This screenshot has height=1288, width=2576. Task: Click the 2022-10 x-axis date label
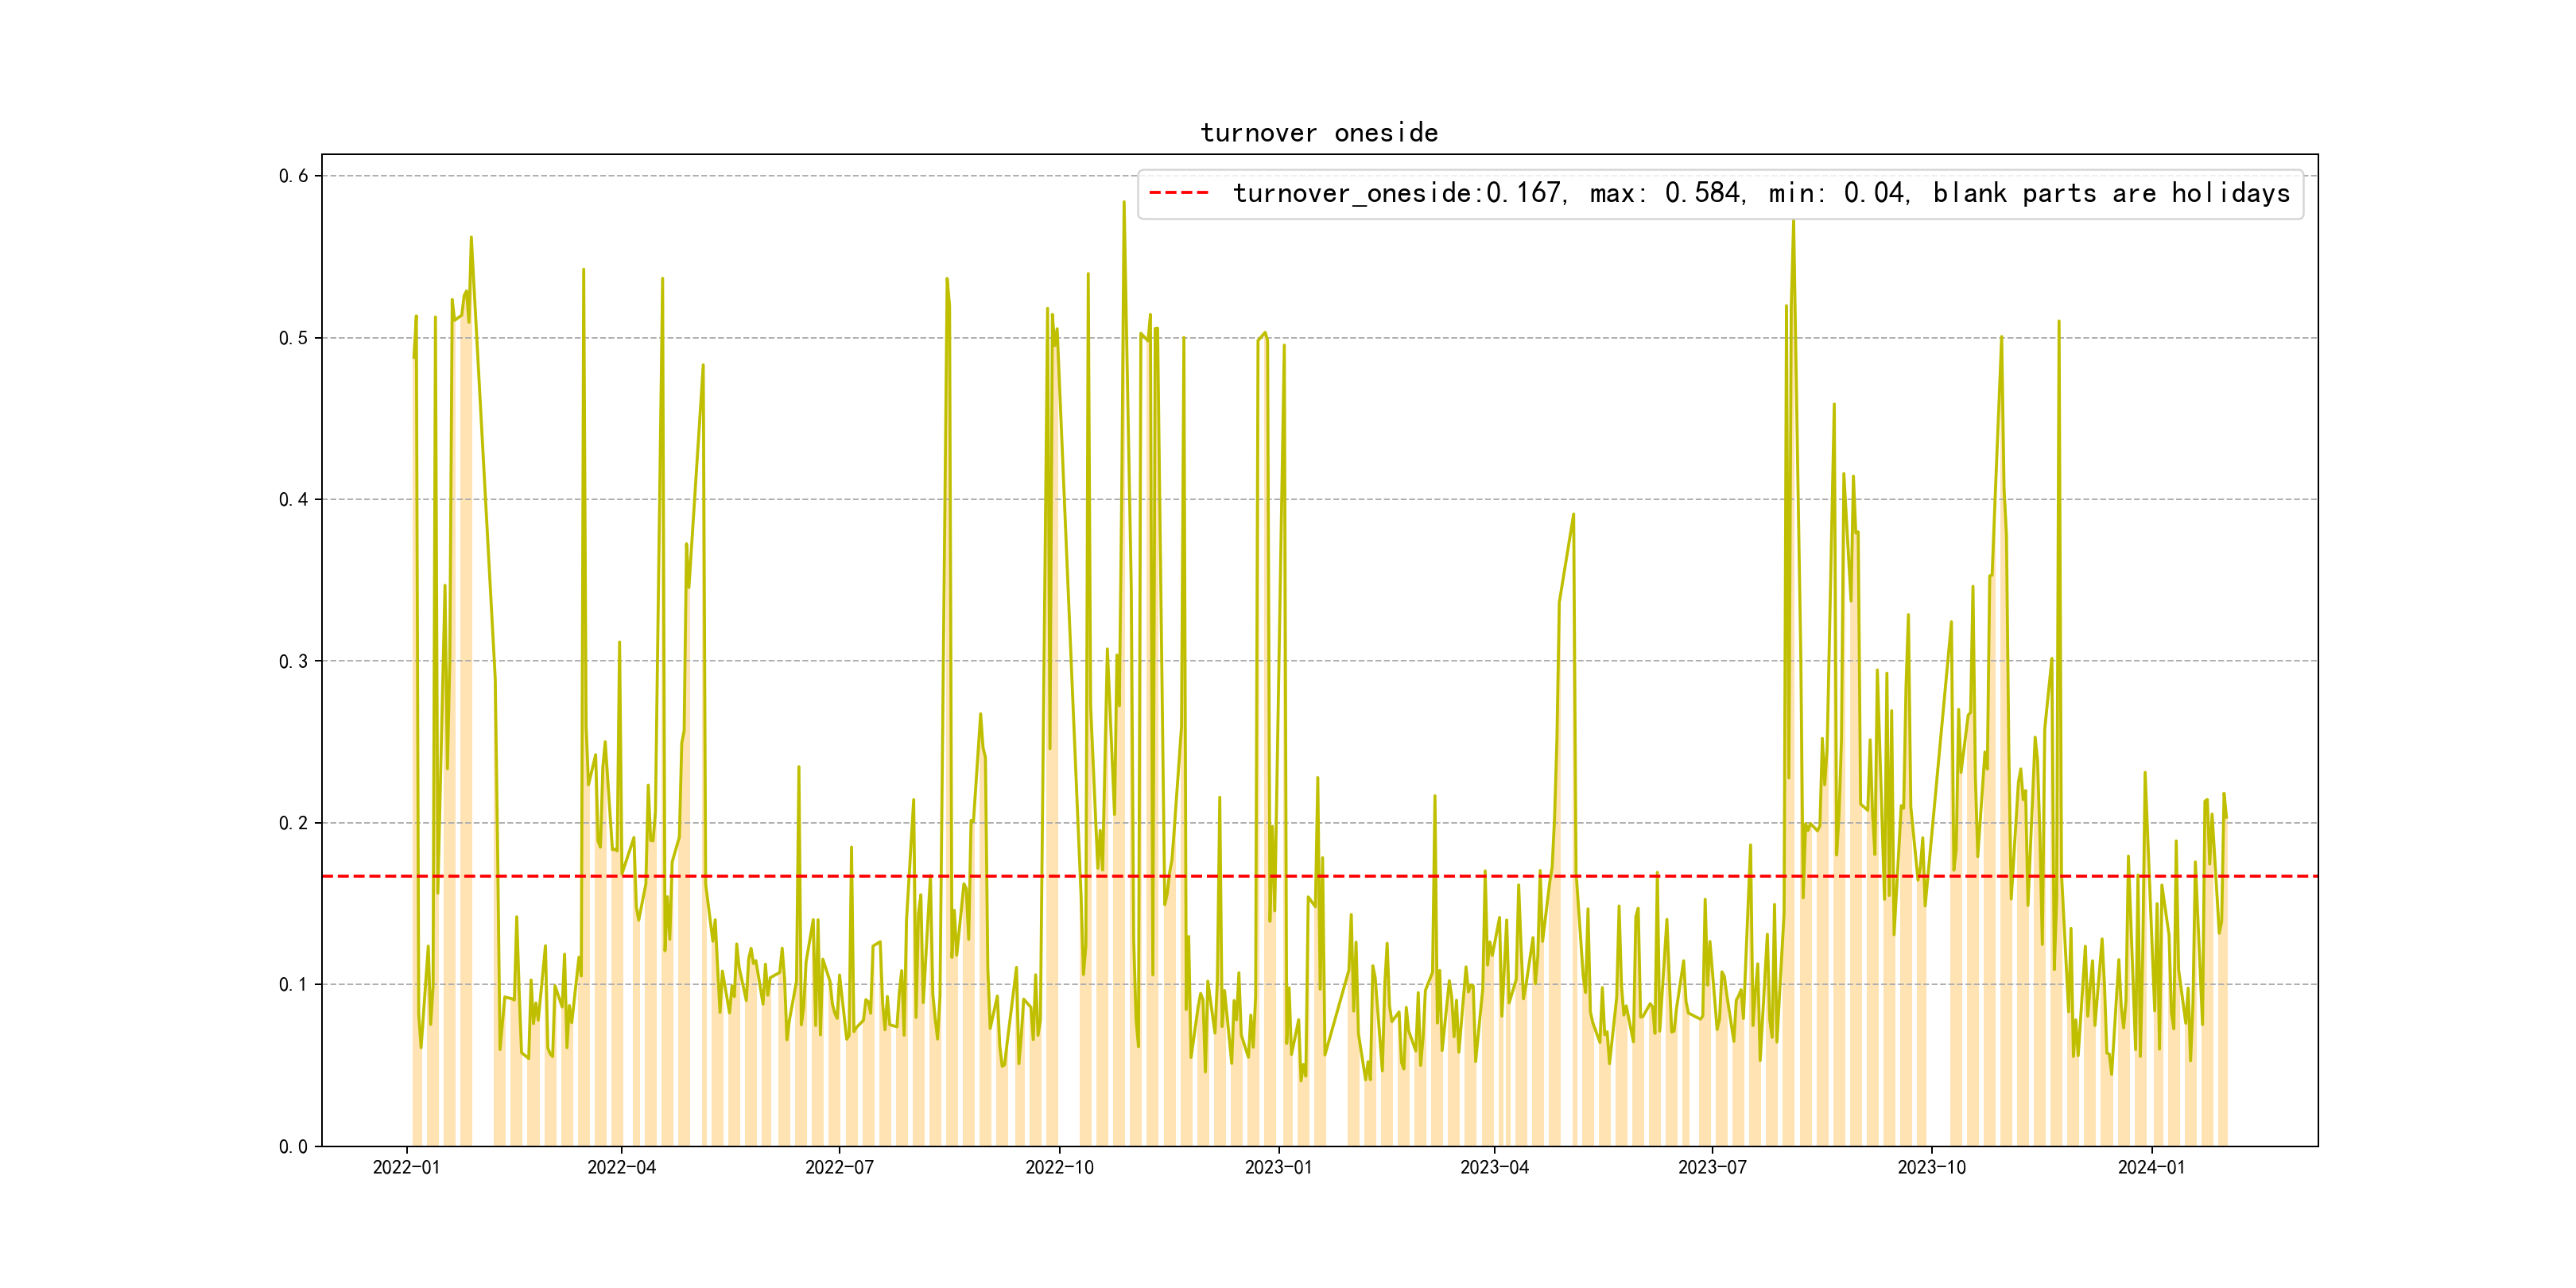click(1059, 1168)
